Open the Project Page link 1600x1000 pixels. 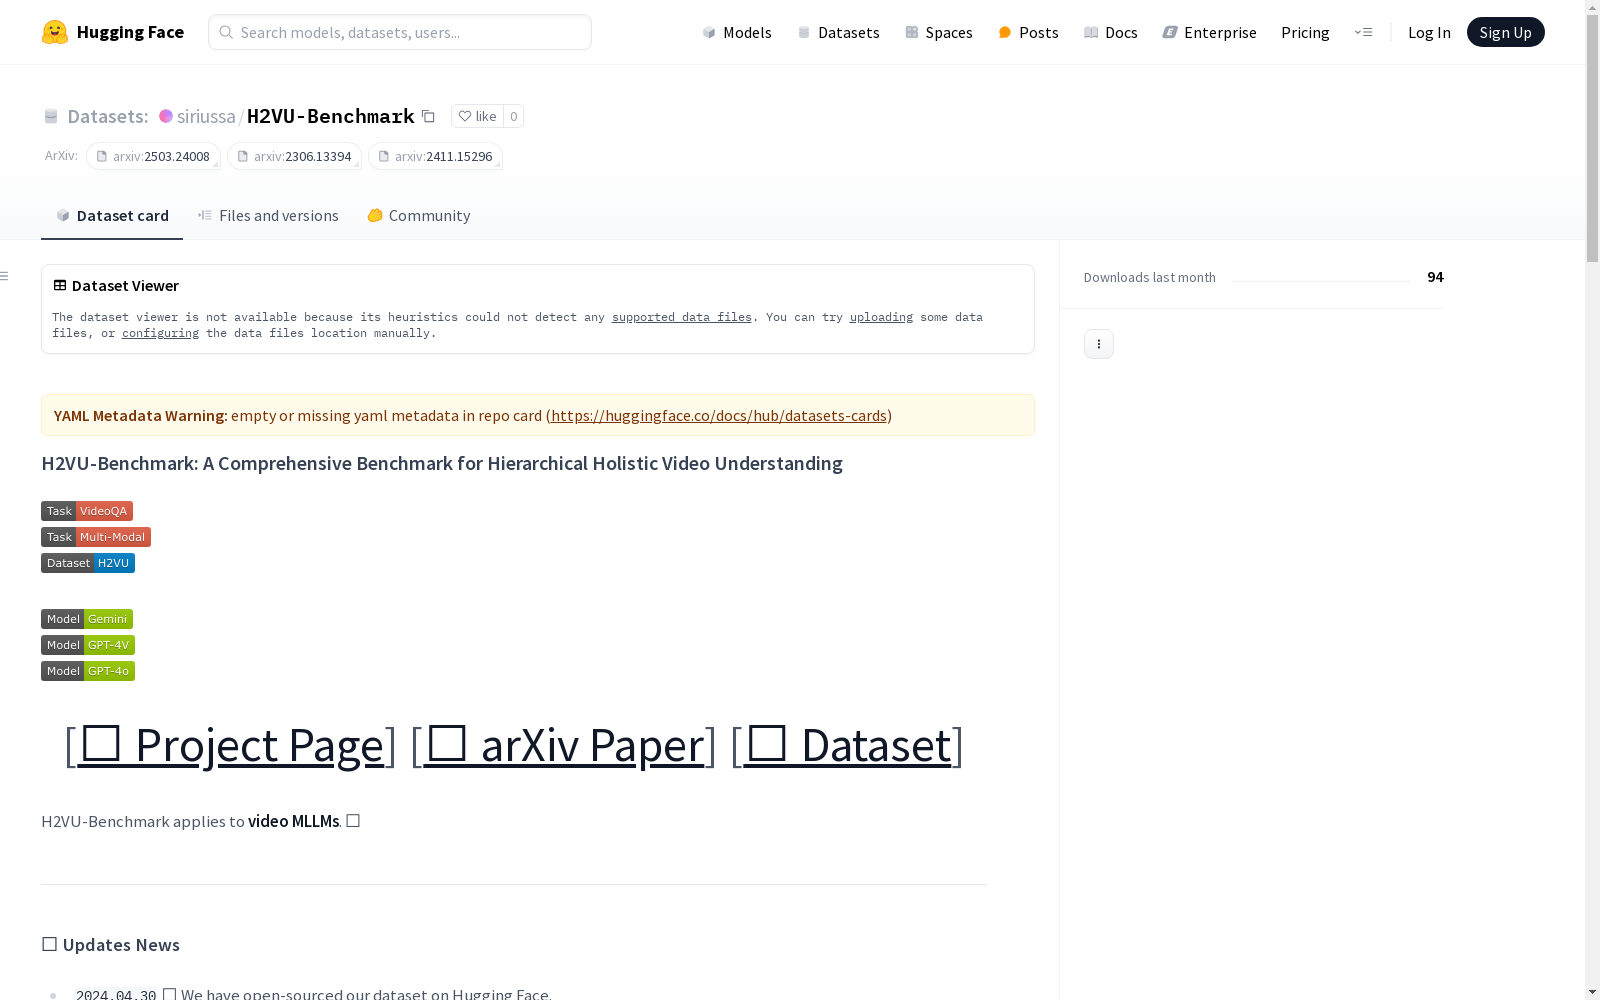tap(231, 745)
